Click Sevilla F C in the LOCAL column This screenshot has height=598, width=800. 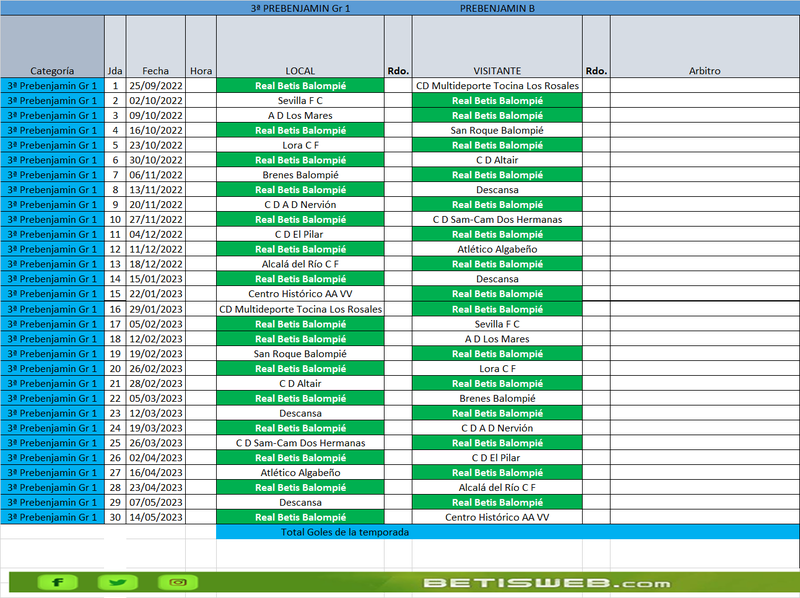(x=301, y=101)
